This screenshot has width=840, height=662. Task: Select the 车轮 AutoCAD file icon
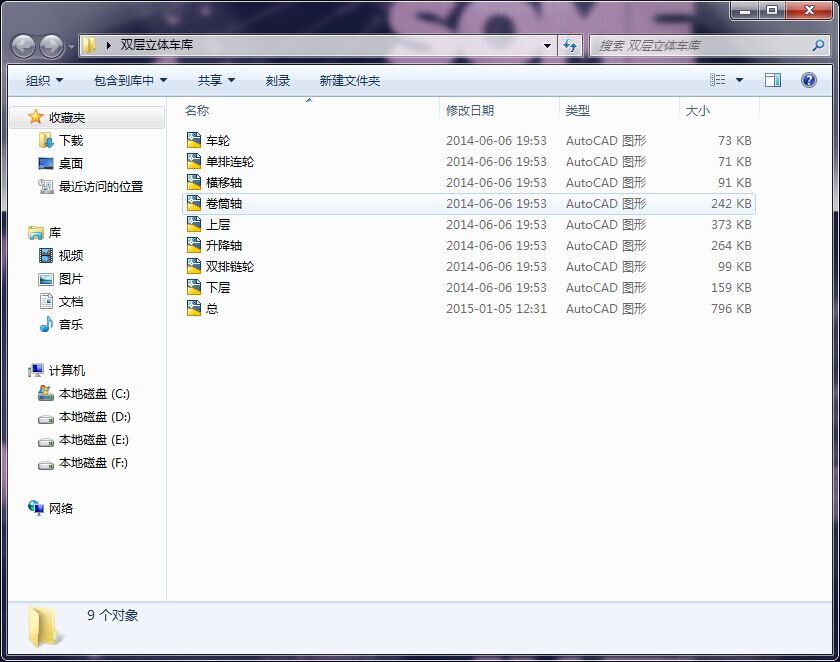pyautogui.click(x=193, y=140)
